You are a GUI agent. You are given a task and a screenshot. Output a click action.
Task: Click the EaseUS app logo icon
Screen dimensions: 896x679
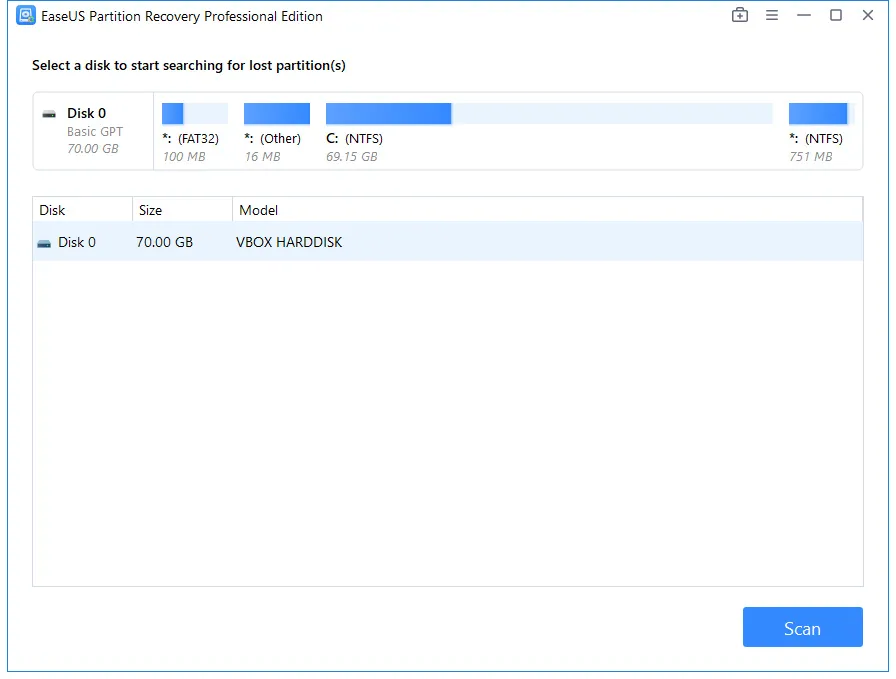click(26, 15)
